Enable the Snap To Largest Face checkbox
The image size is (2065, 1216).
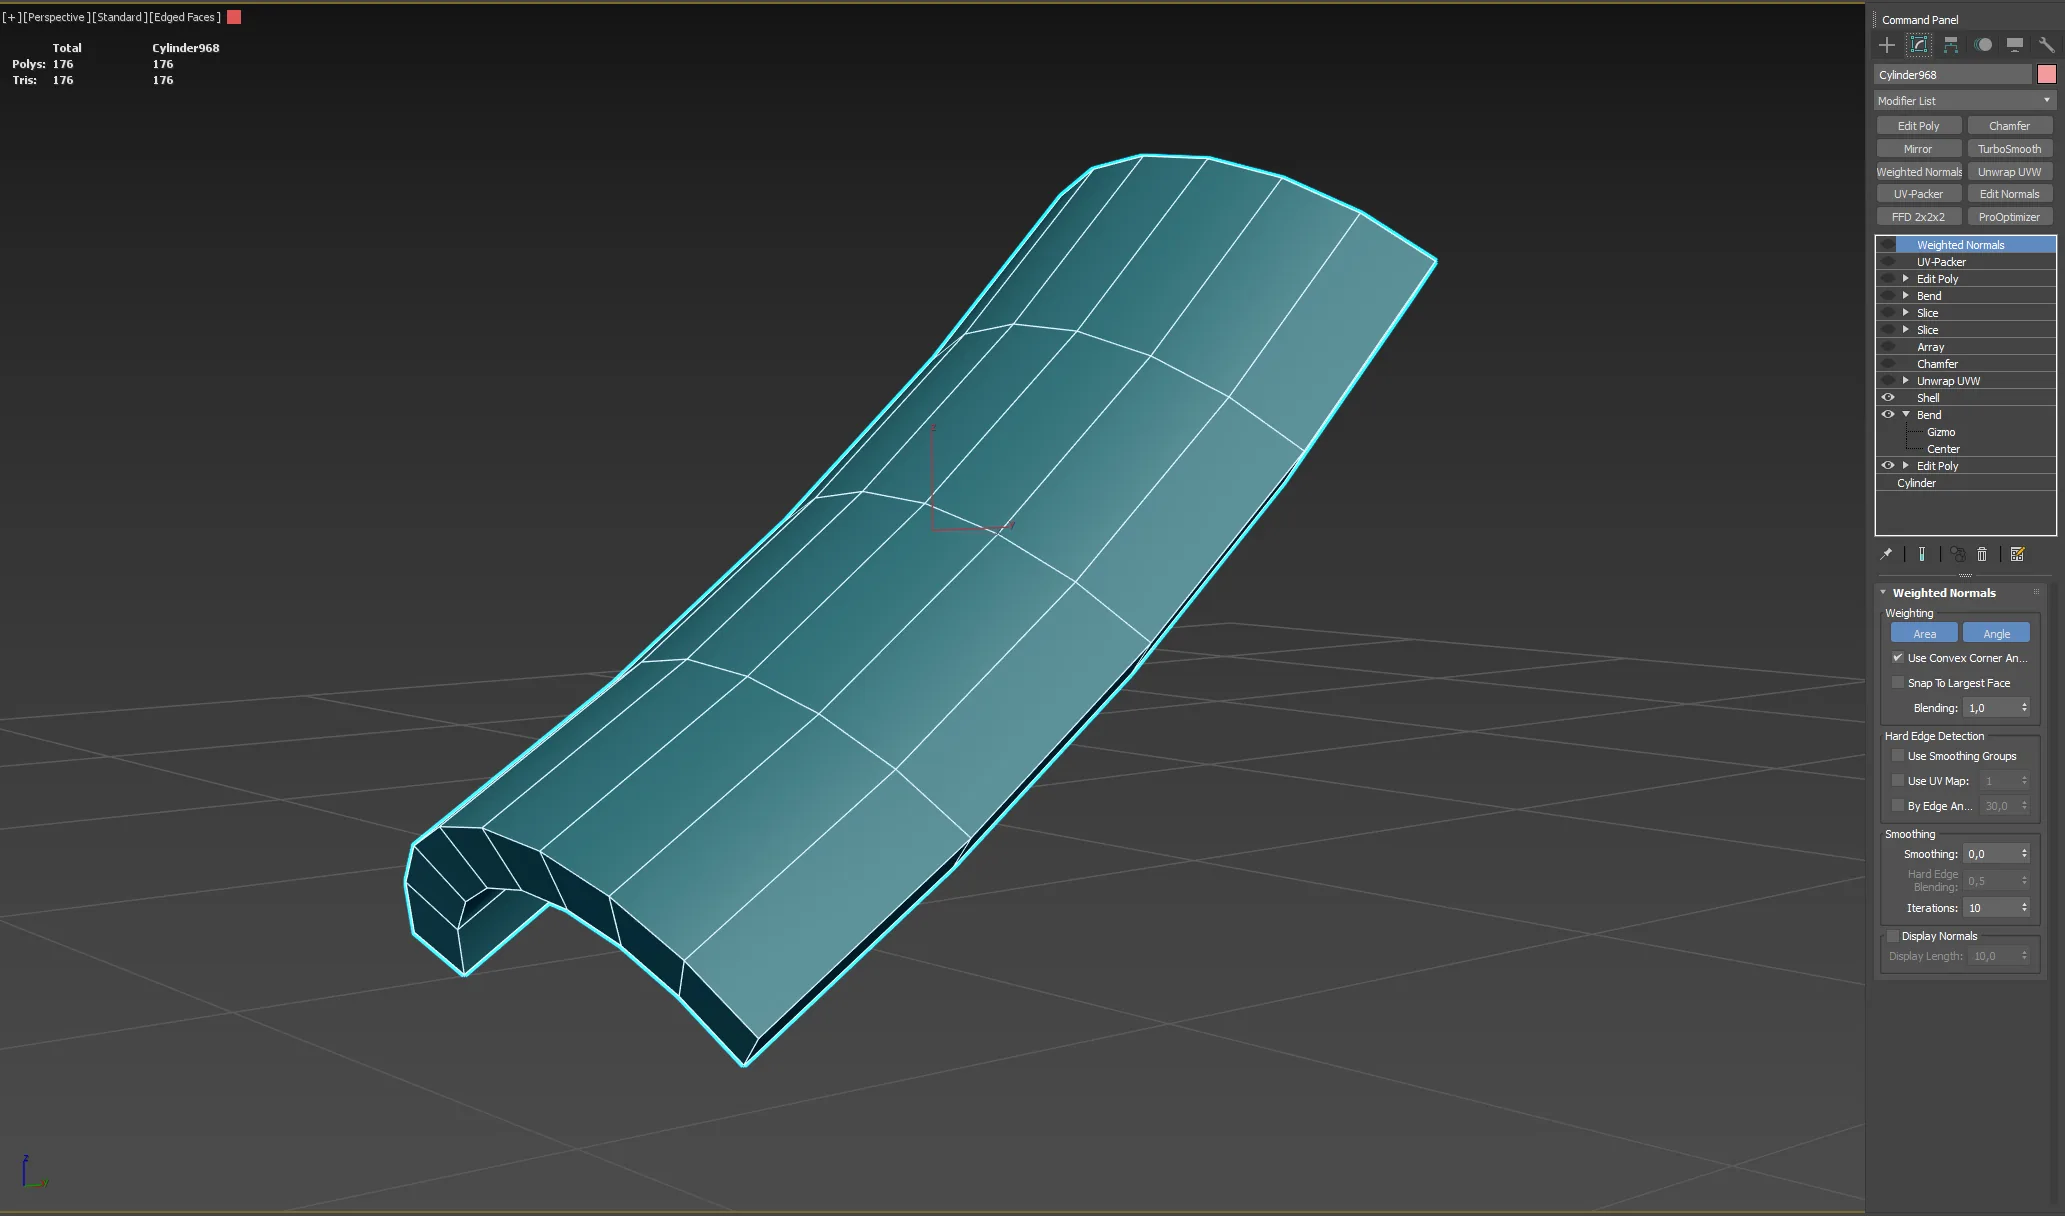pyautogui.click(x=1898, y=683)
